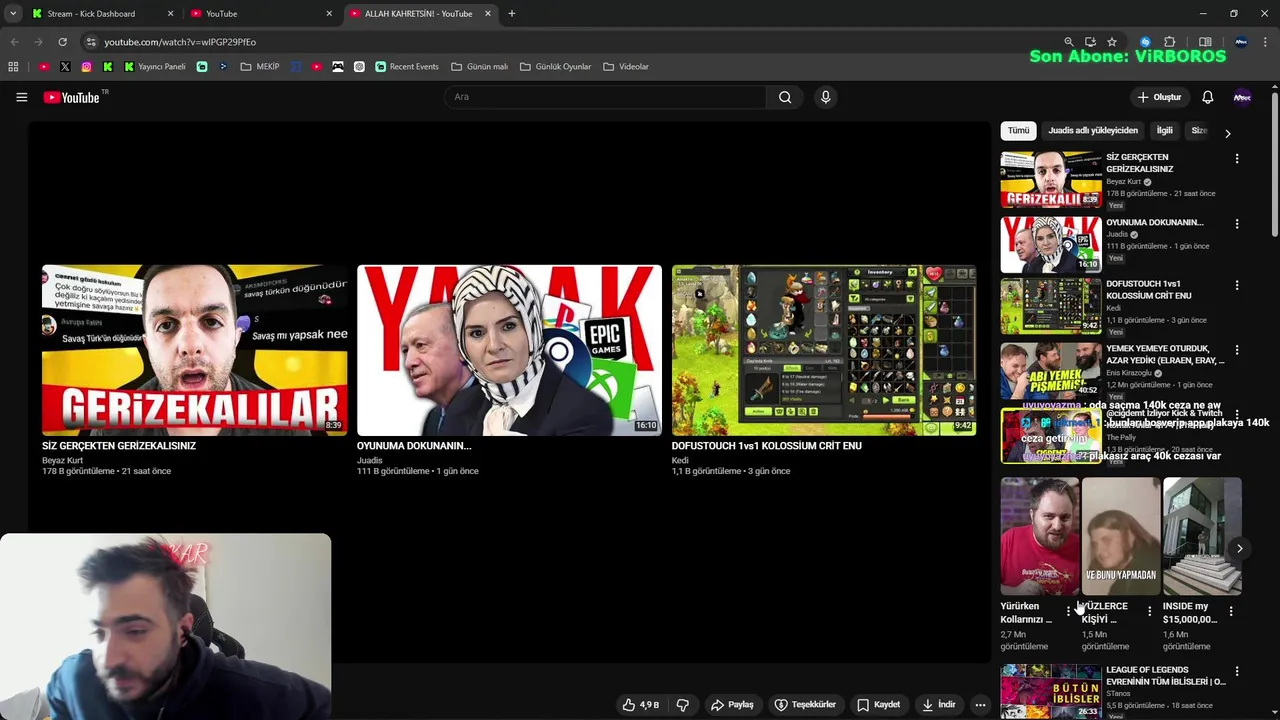Open the VE BUNU YAPMADAN short thumbnail
This screenshot has width=1280, height=720.
(x=1120, y=536)
